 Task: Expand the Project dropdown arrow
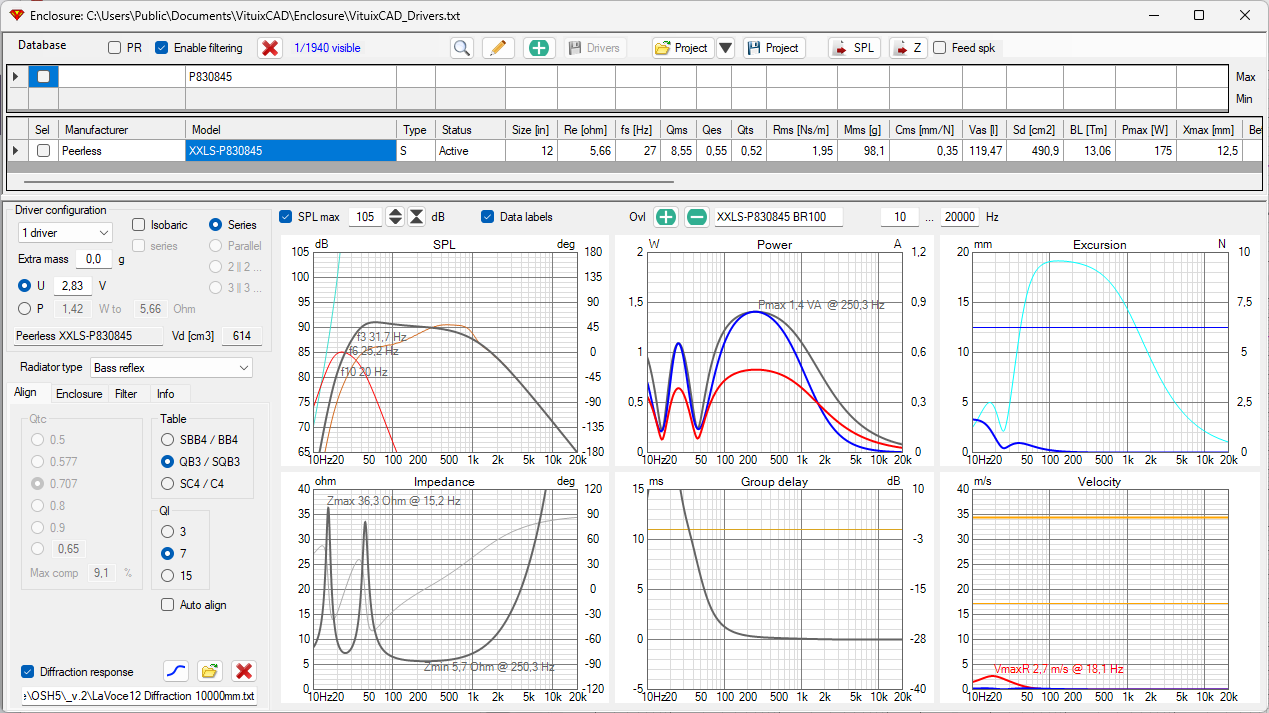click(x=726, y=48)
